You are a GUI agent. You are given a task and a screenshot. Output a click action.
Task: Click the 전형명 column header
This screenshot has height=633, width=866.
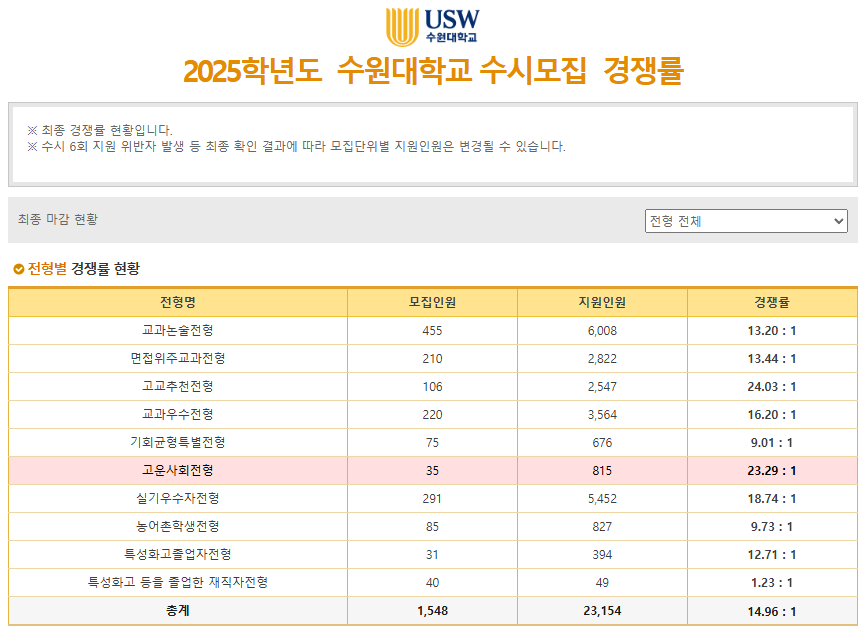[x=178, y=302]
